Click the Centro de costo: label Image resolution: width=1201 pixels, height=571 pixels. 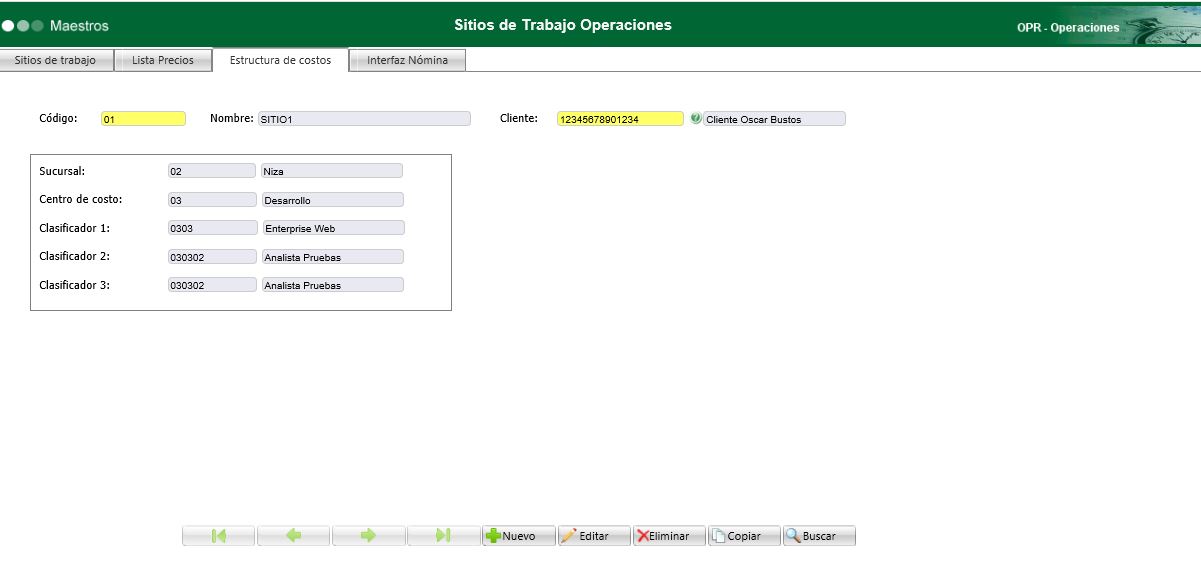tap(81, 199)
